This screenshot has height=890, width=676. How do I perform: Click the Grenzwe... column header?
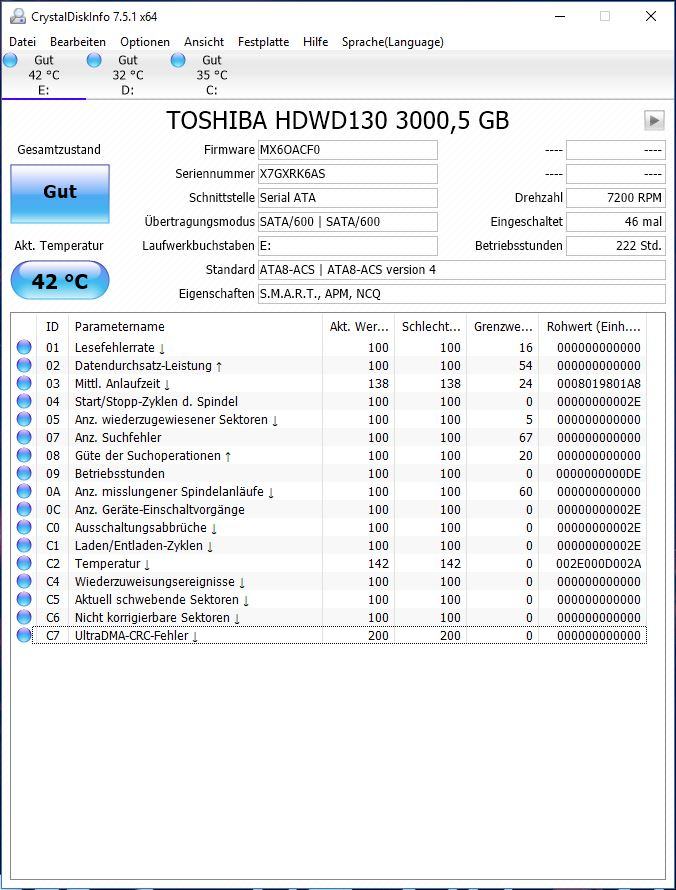tap(503, 326)
